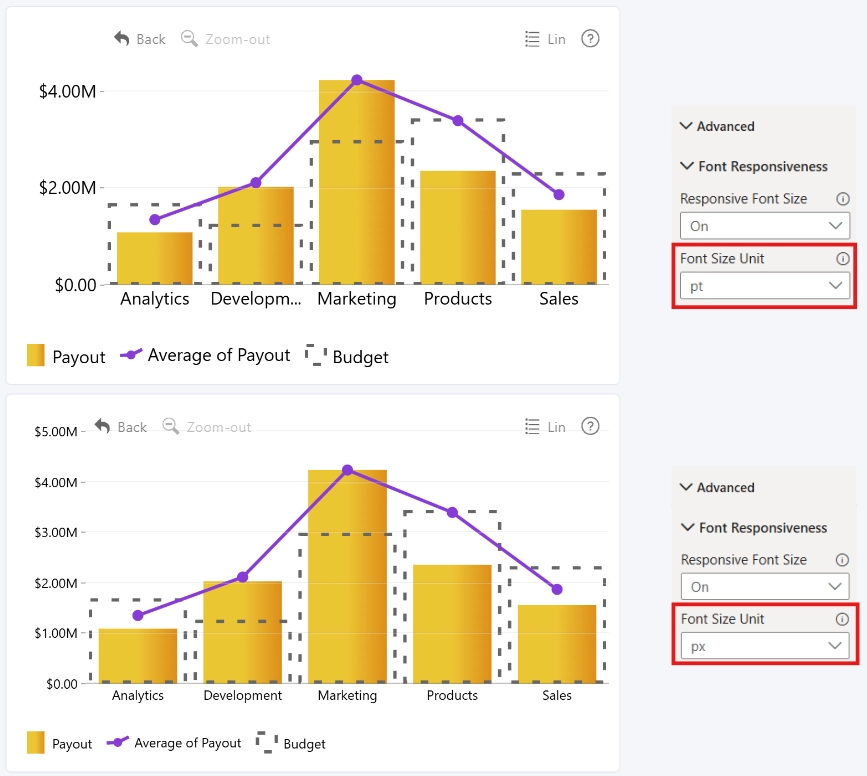Toggle the Average of Payout legend item in the bottom chart
This screenshot has width=867, height=776.
point(174,743)
